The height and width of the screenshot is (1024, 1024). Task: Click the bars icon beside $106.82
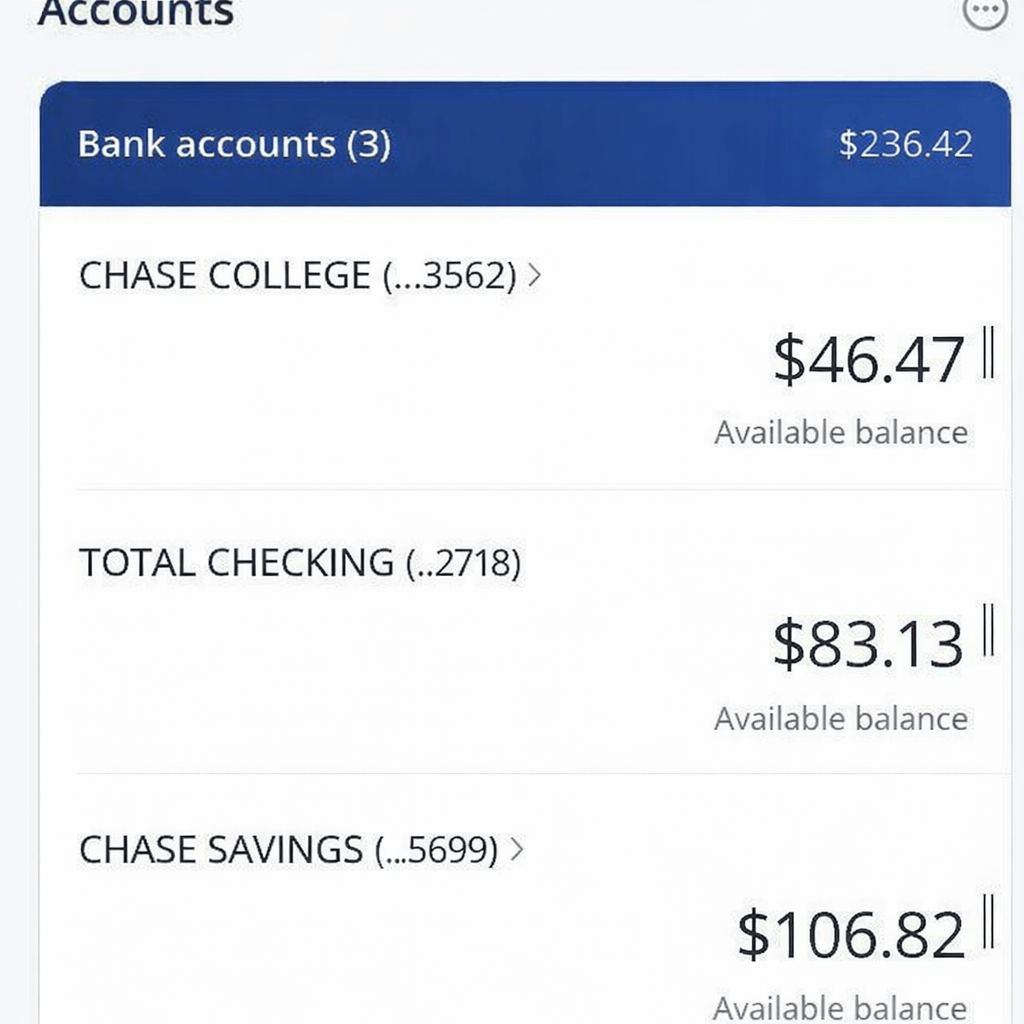[x=988, y=922]
